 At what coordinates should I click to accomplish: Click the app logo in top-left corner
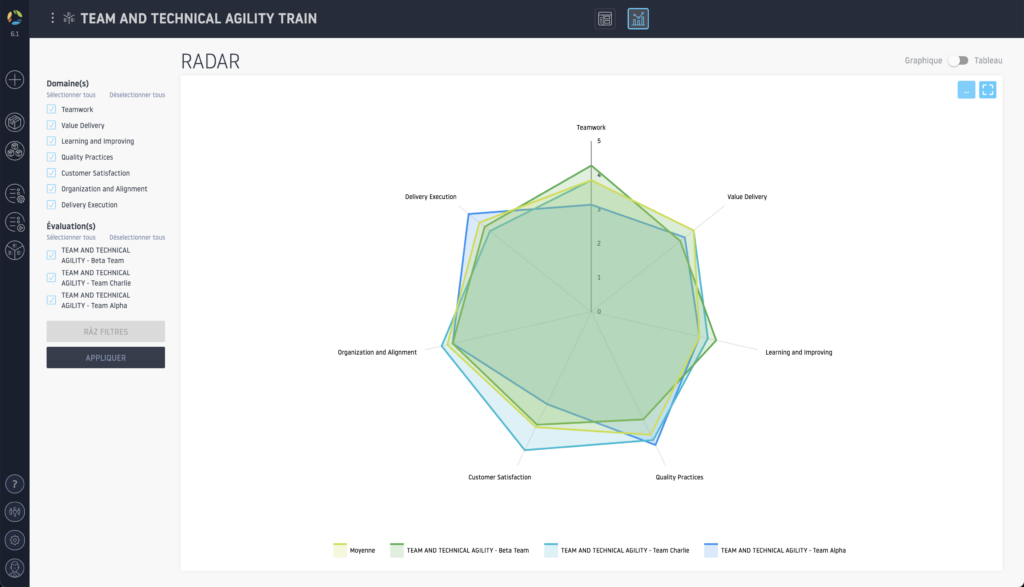click(x=14, y=17)
